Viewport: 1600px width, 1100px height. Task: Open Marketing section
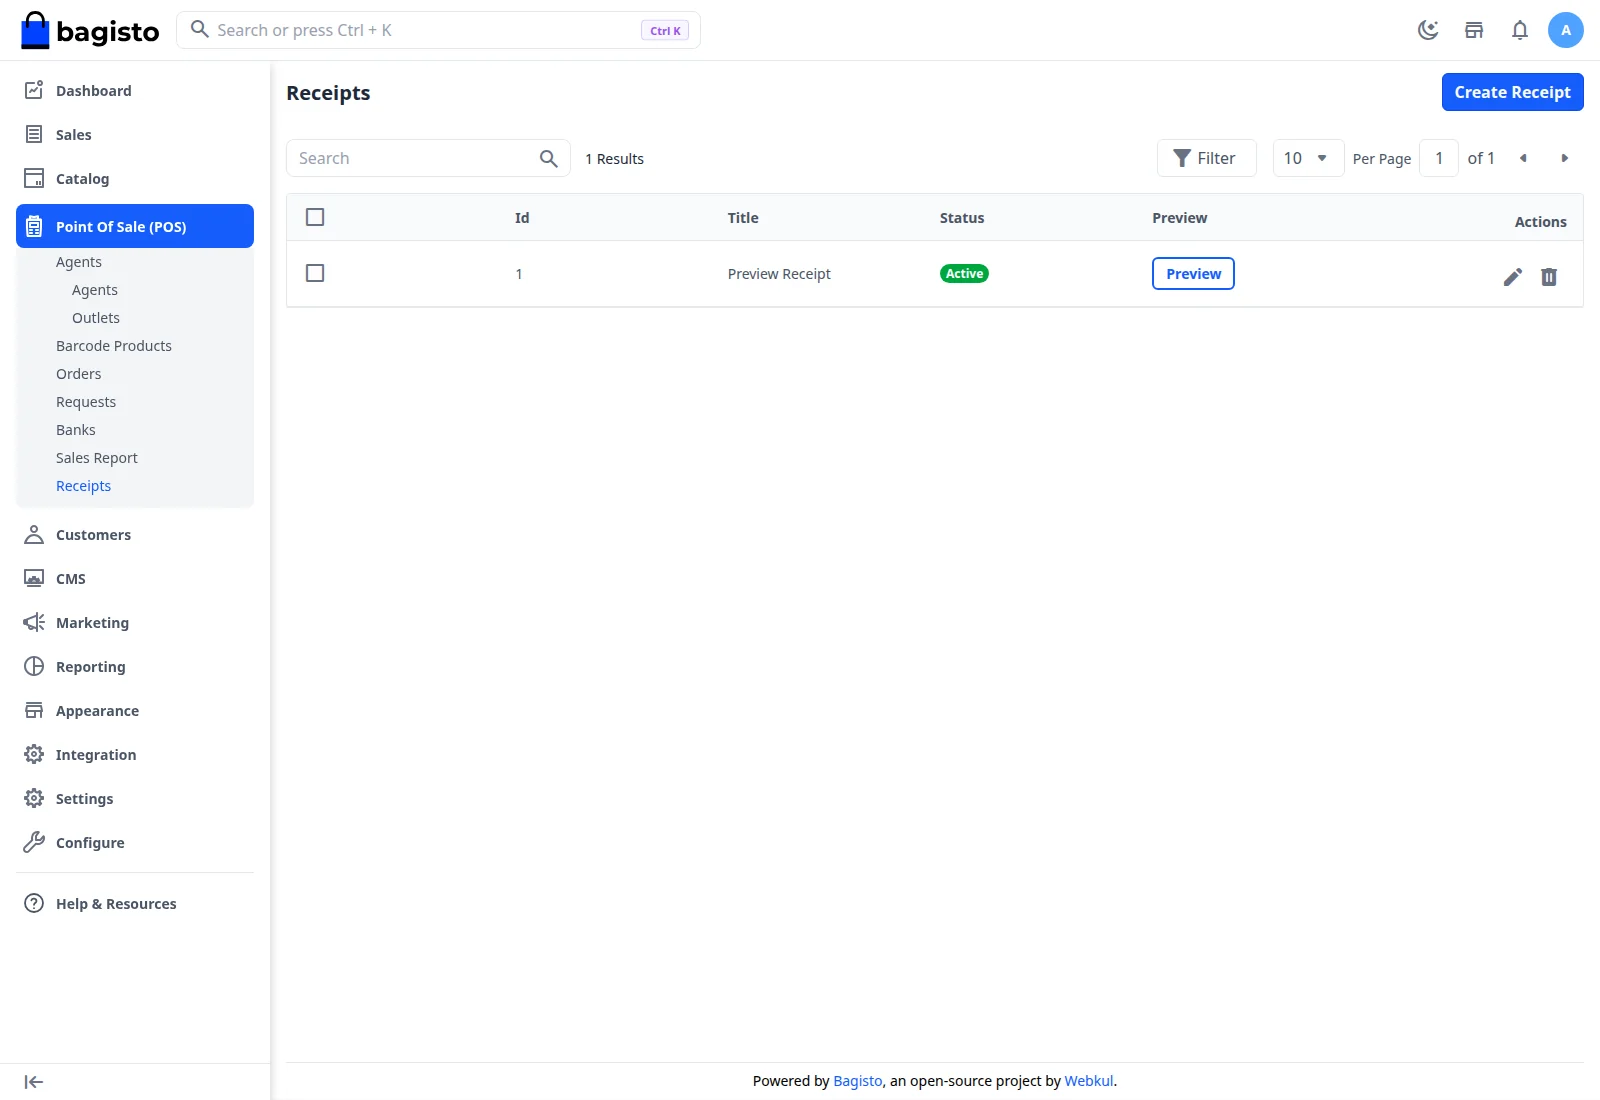[x=135, y=623]
